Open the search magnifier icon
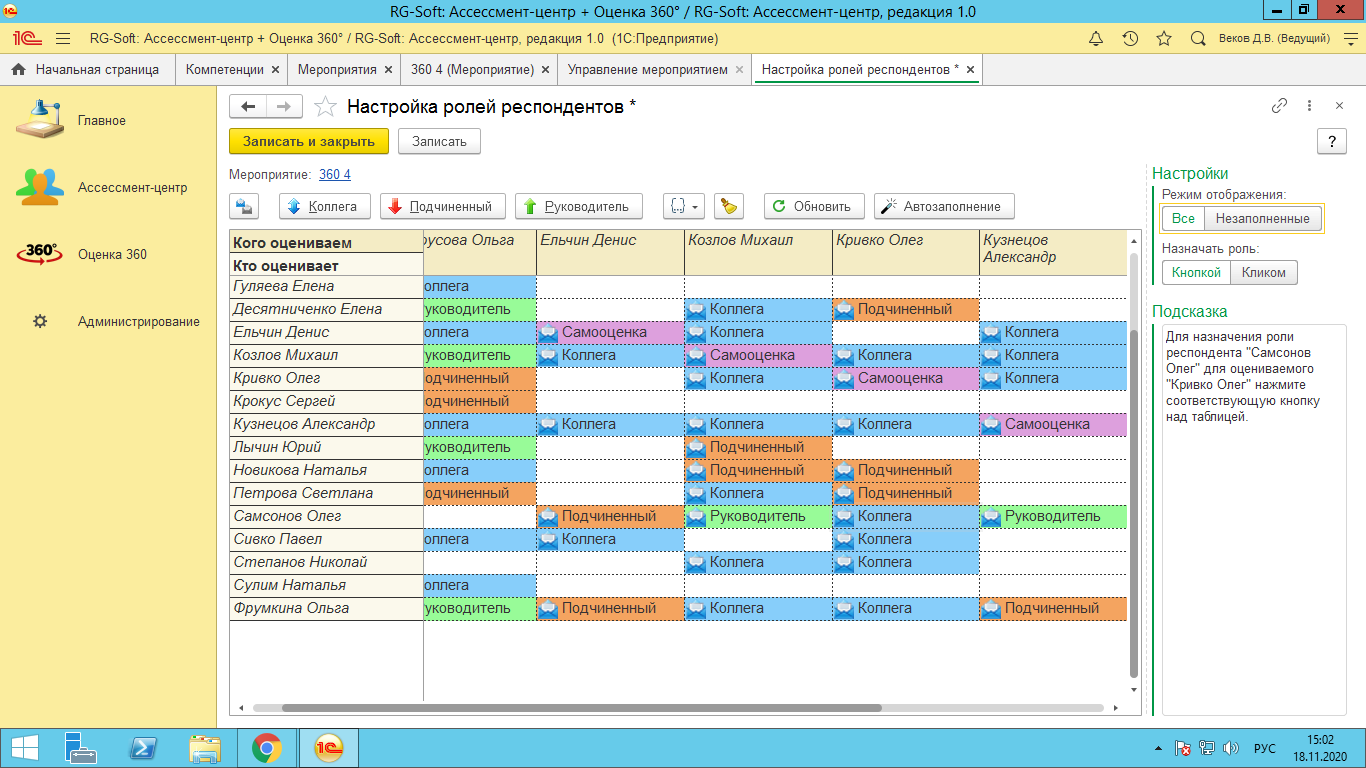The width and height of the screenshot is (1366, 768). 1198,38
